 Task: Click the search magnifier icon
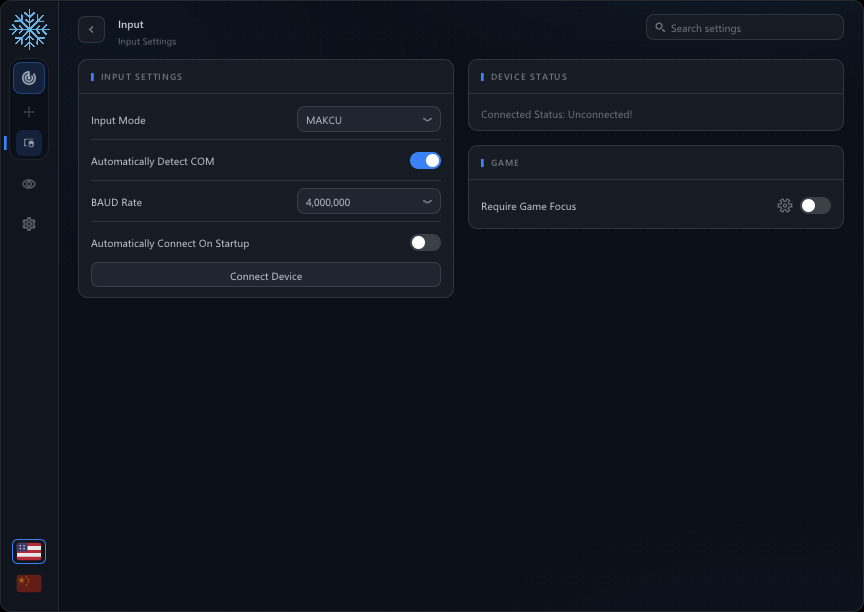tap(660, 28)
